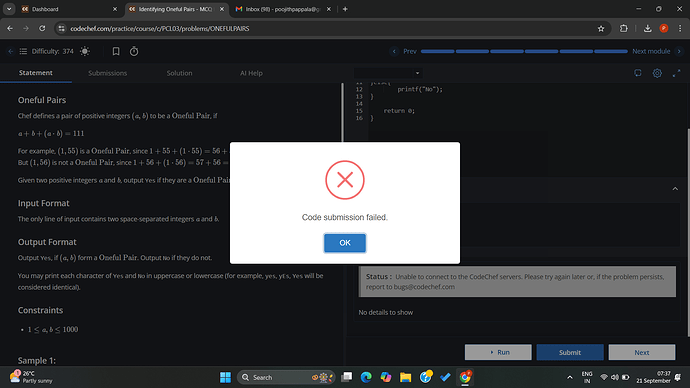Image resolution: width=690 pixels, height=388 pixels.
Task: Click the status message about CodeChef servers
Action: pyautogui.click(x=518, y=282)
